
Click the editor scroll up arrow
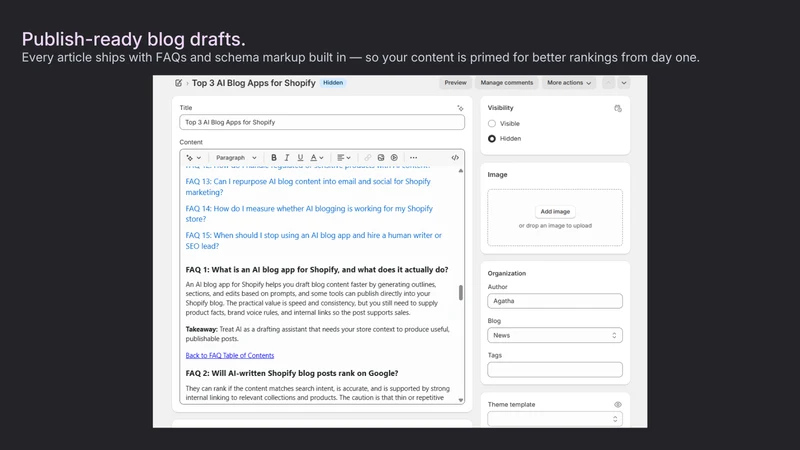click(461, 171)
